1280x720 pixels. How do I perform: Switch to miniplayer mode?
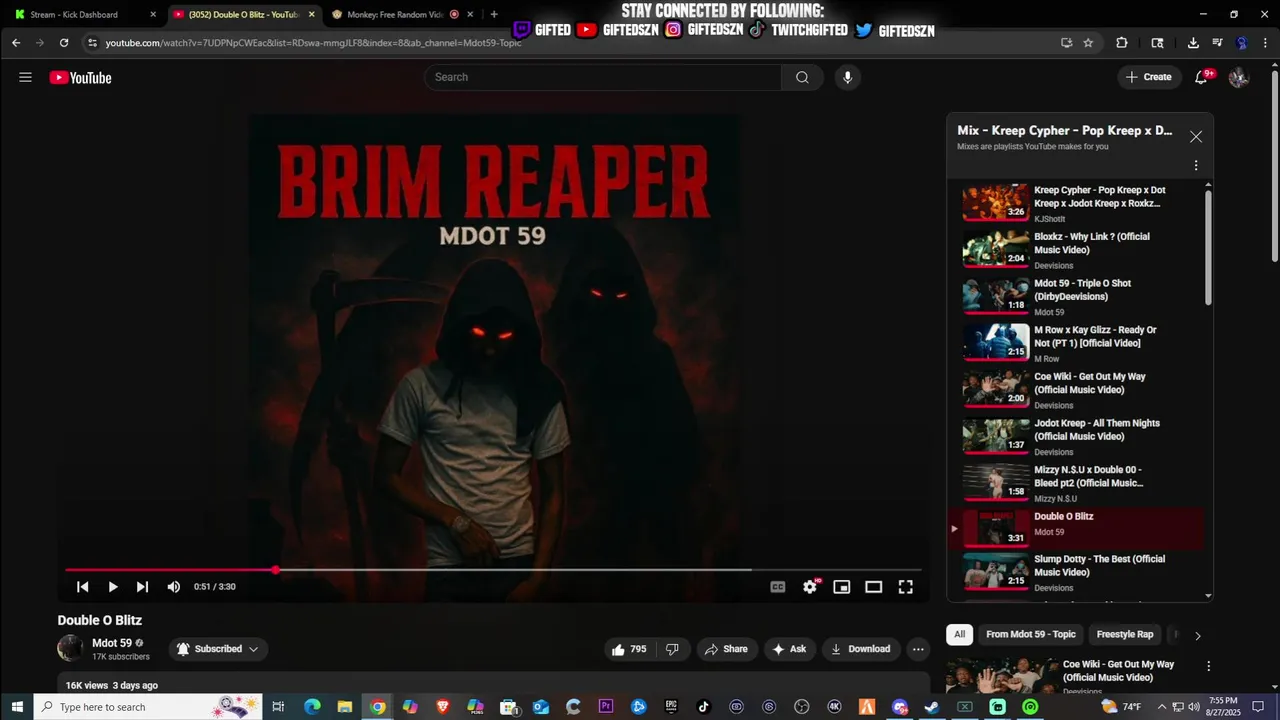tap(842, 587)
